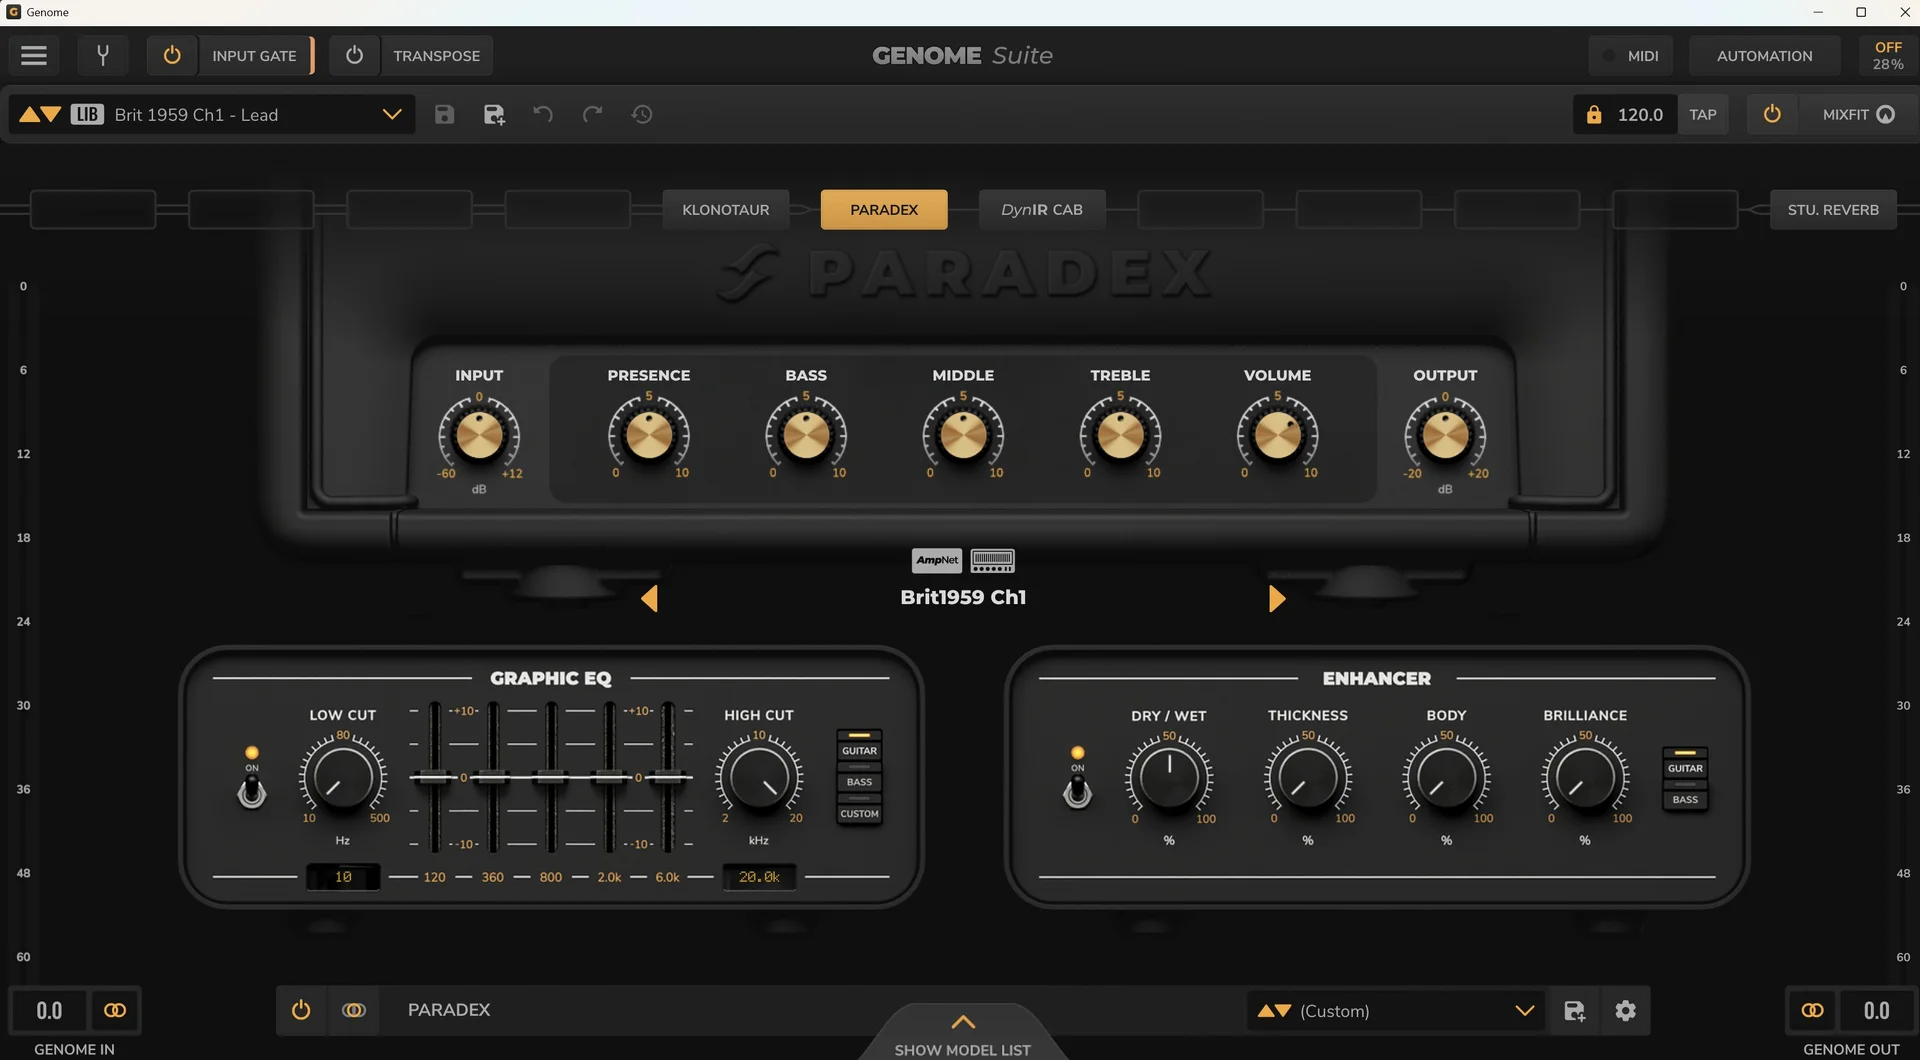Viewport: 1920px width, 1060px height.
Task: Toggle the Enhancer on switch
Action: coord(1077,791)
